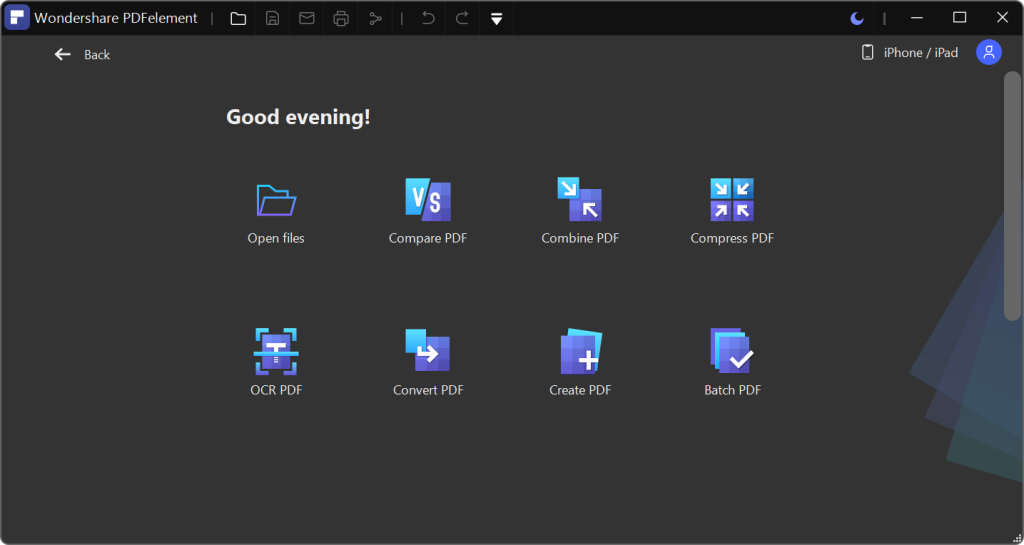Open the Convert PDF tool
The image size is (1024, 545).
[428, 362]
